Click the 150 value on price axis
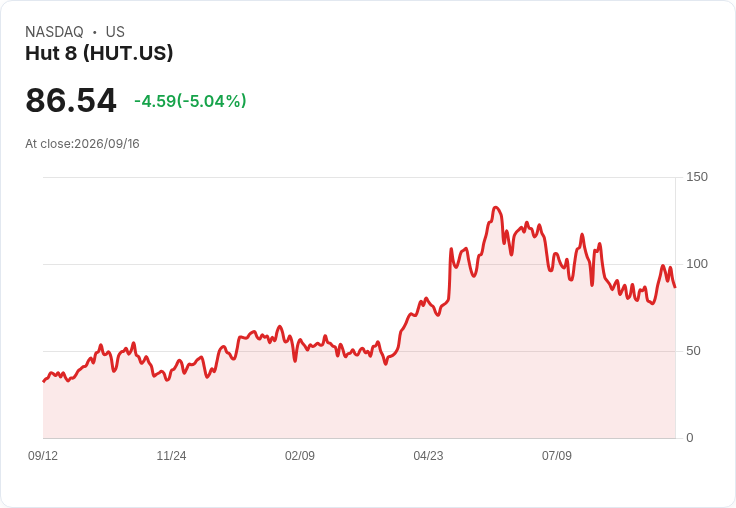 (x=697, y=177)
